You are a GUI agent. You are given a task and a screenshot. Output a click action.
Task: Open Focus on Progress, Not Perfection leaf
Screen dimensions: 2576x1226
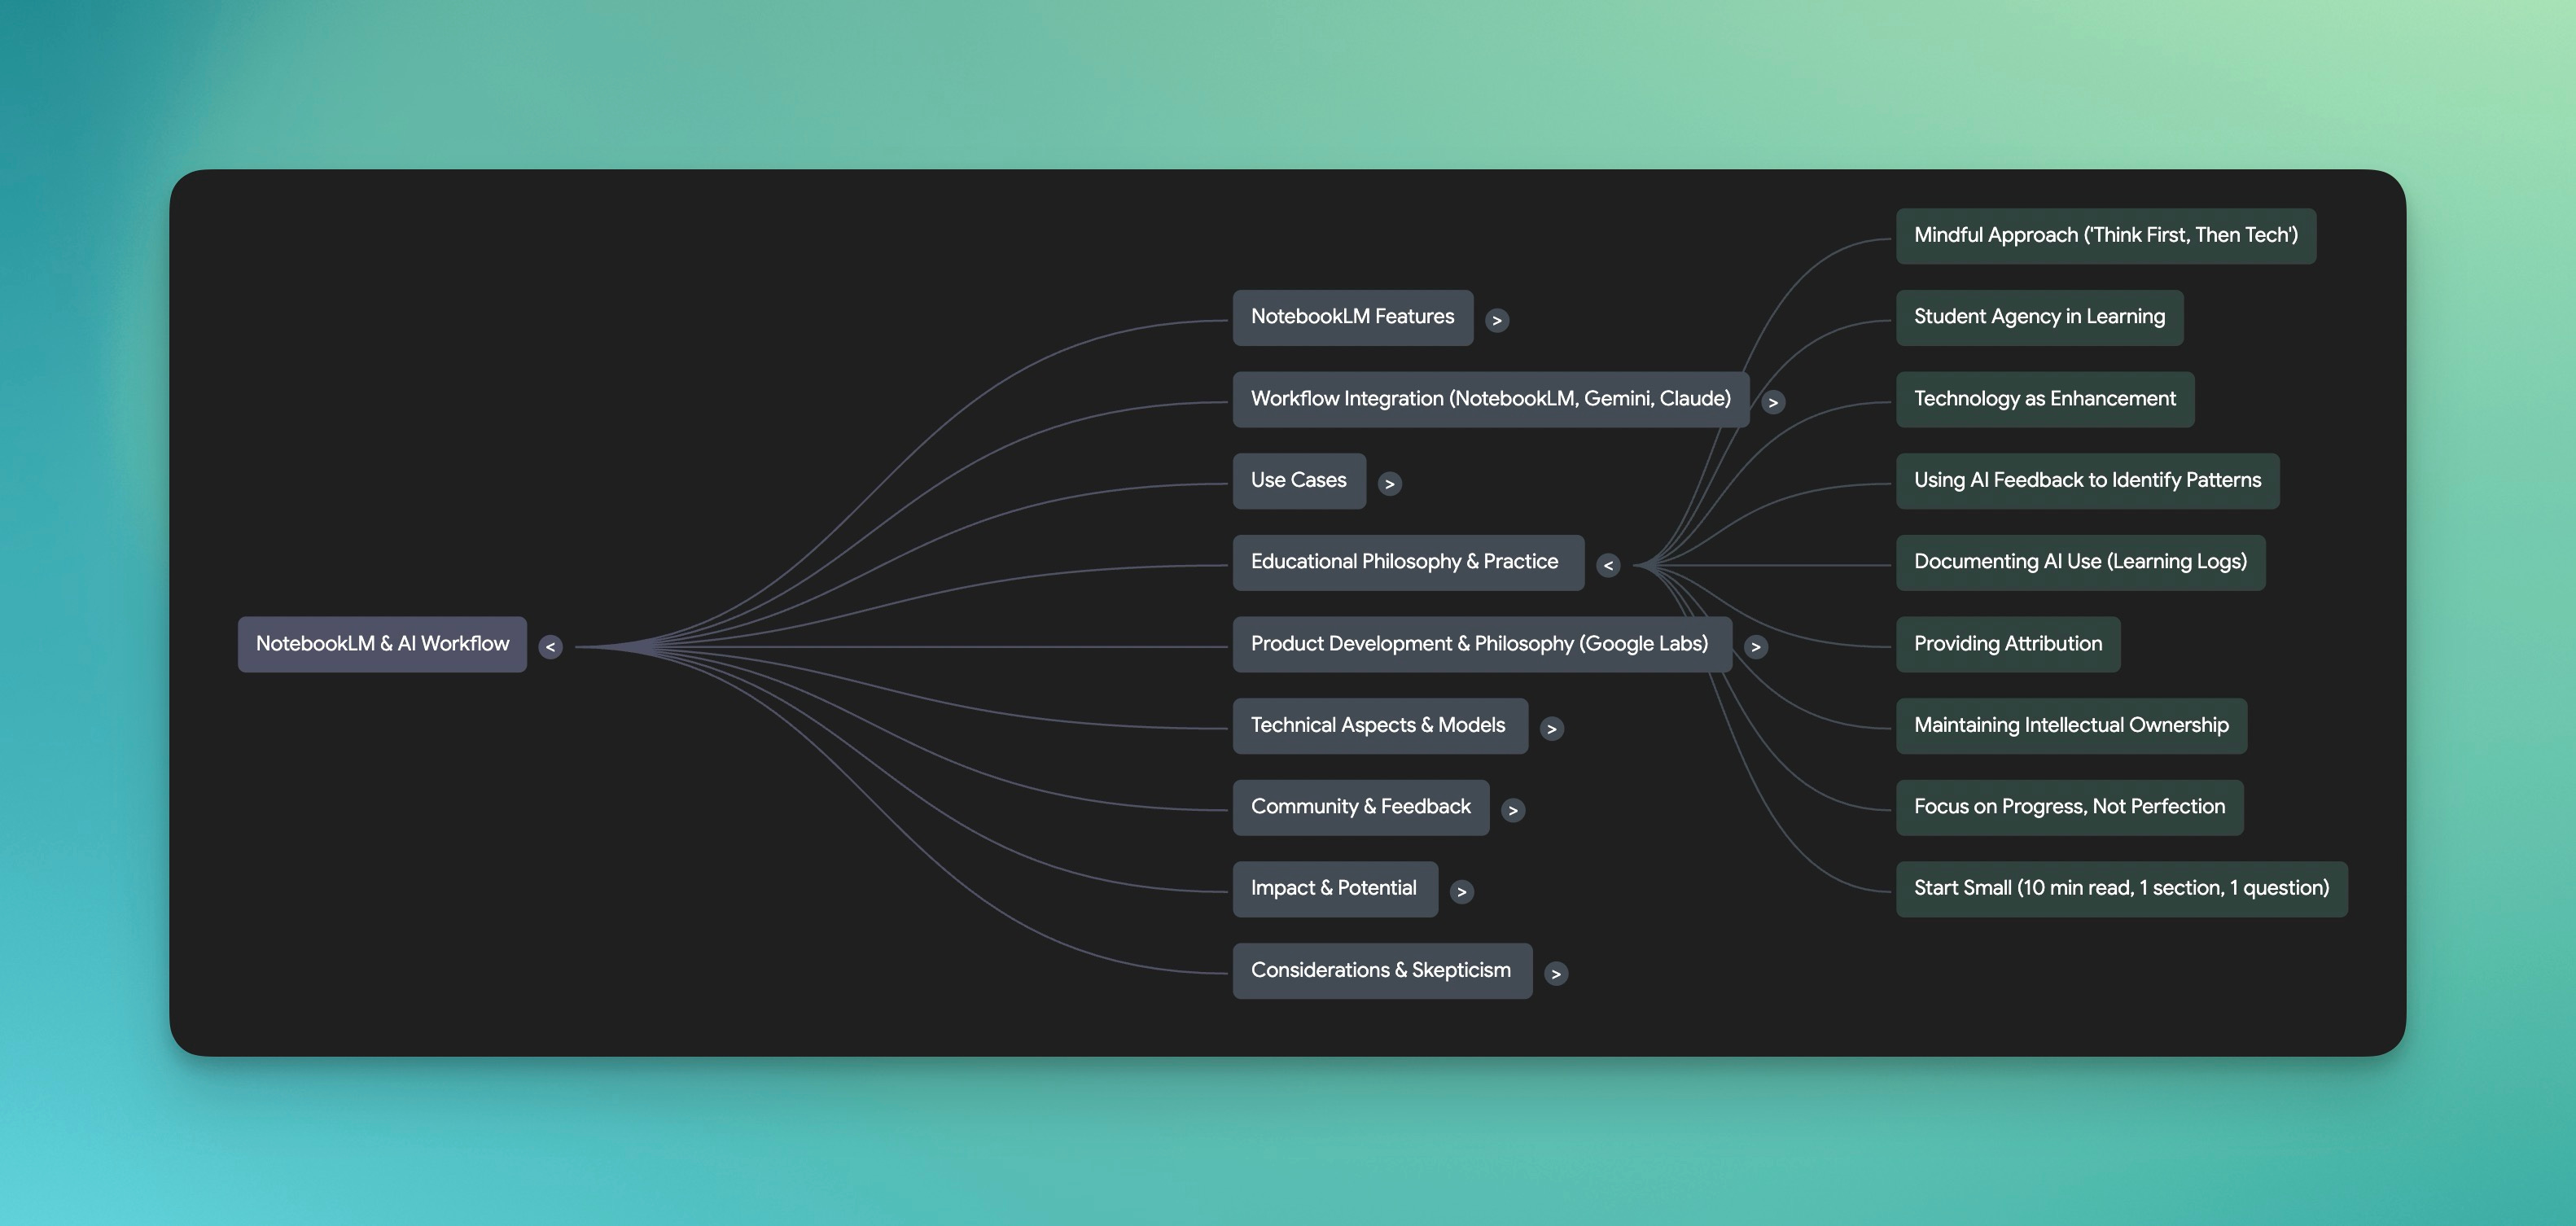(2070, 807)
